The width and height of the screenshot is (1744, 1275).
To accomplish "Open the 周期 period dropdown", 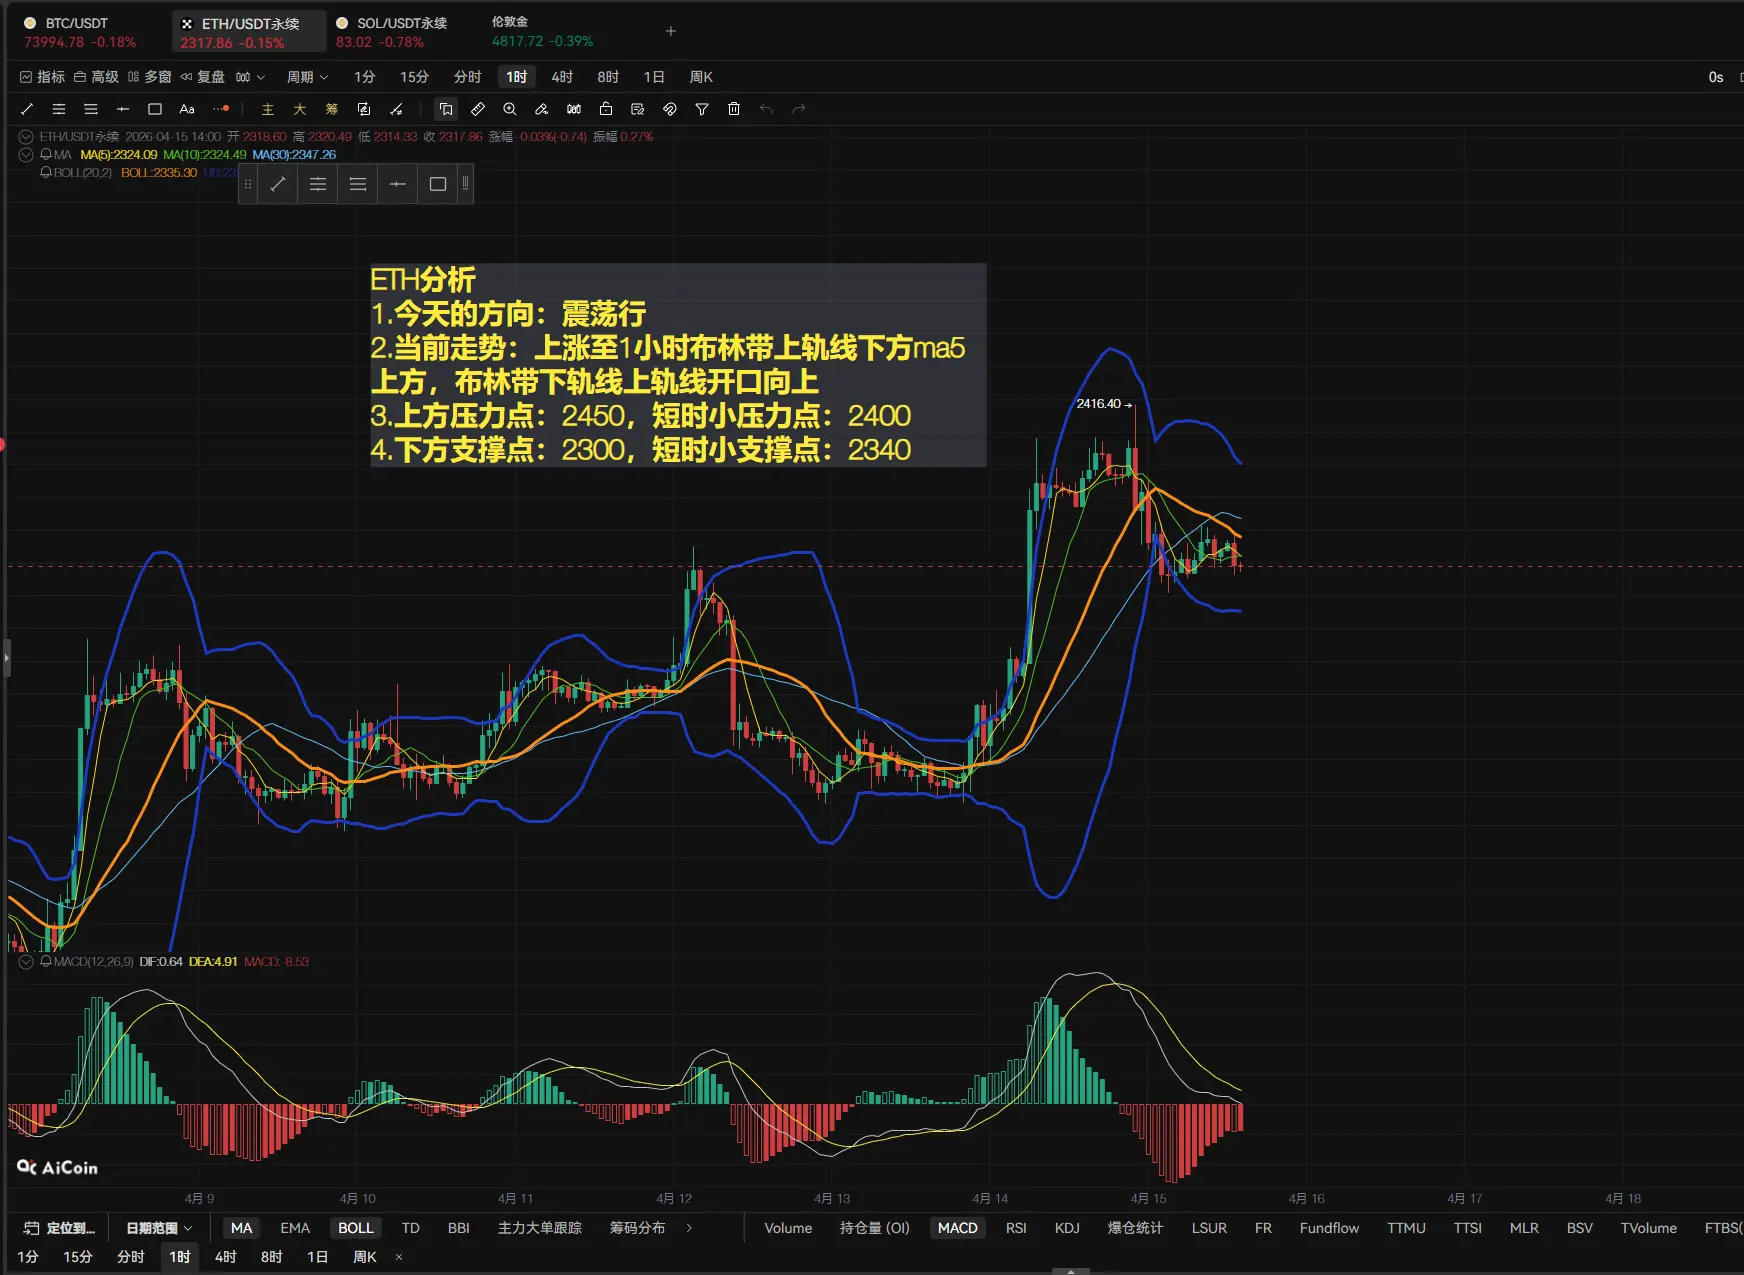I will coord(307,77).
